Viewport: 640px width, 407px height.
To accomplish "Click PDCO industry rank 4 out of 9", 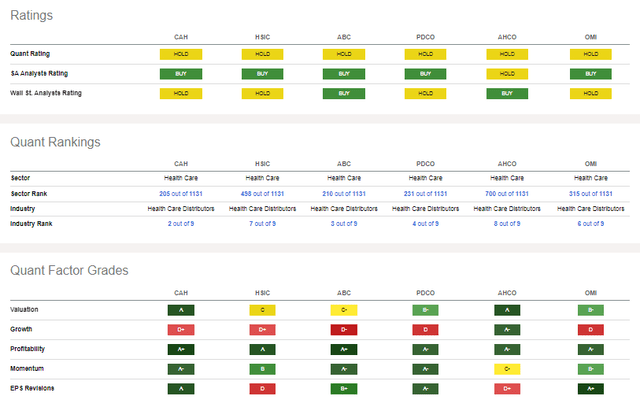I will 425,224.
